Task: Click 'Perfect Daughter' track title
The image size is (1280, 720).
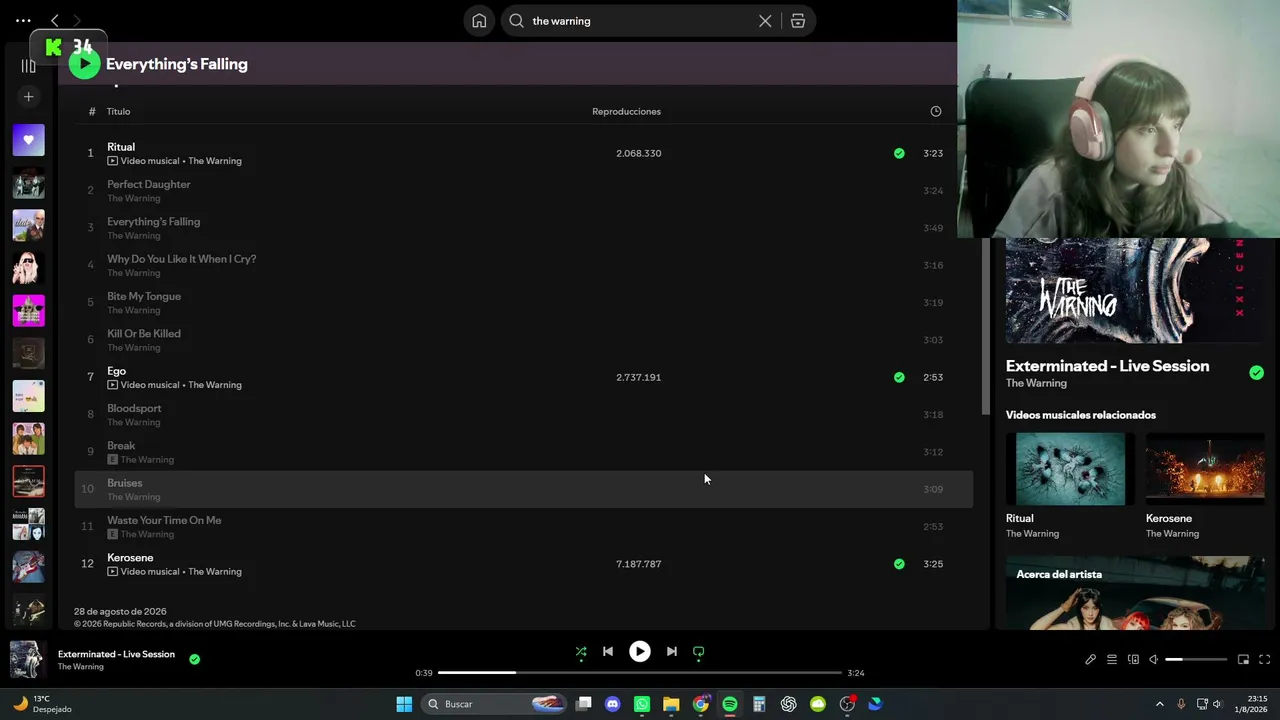Action: pos(149,184)
